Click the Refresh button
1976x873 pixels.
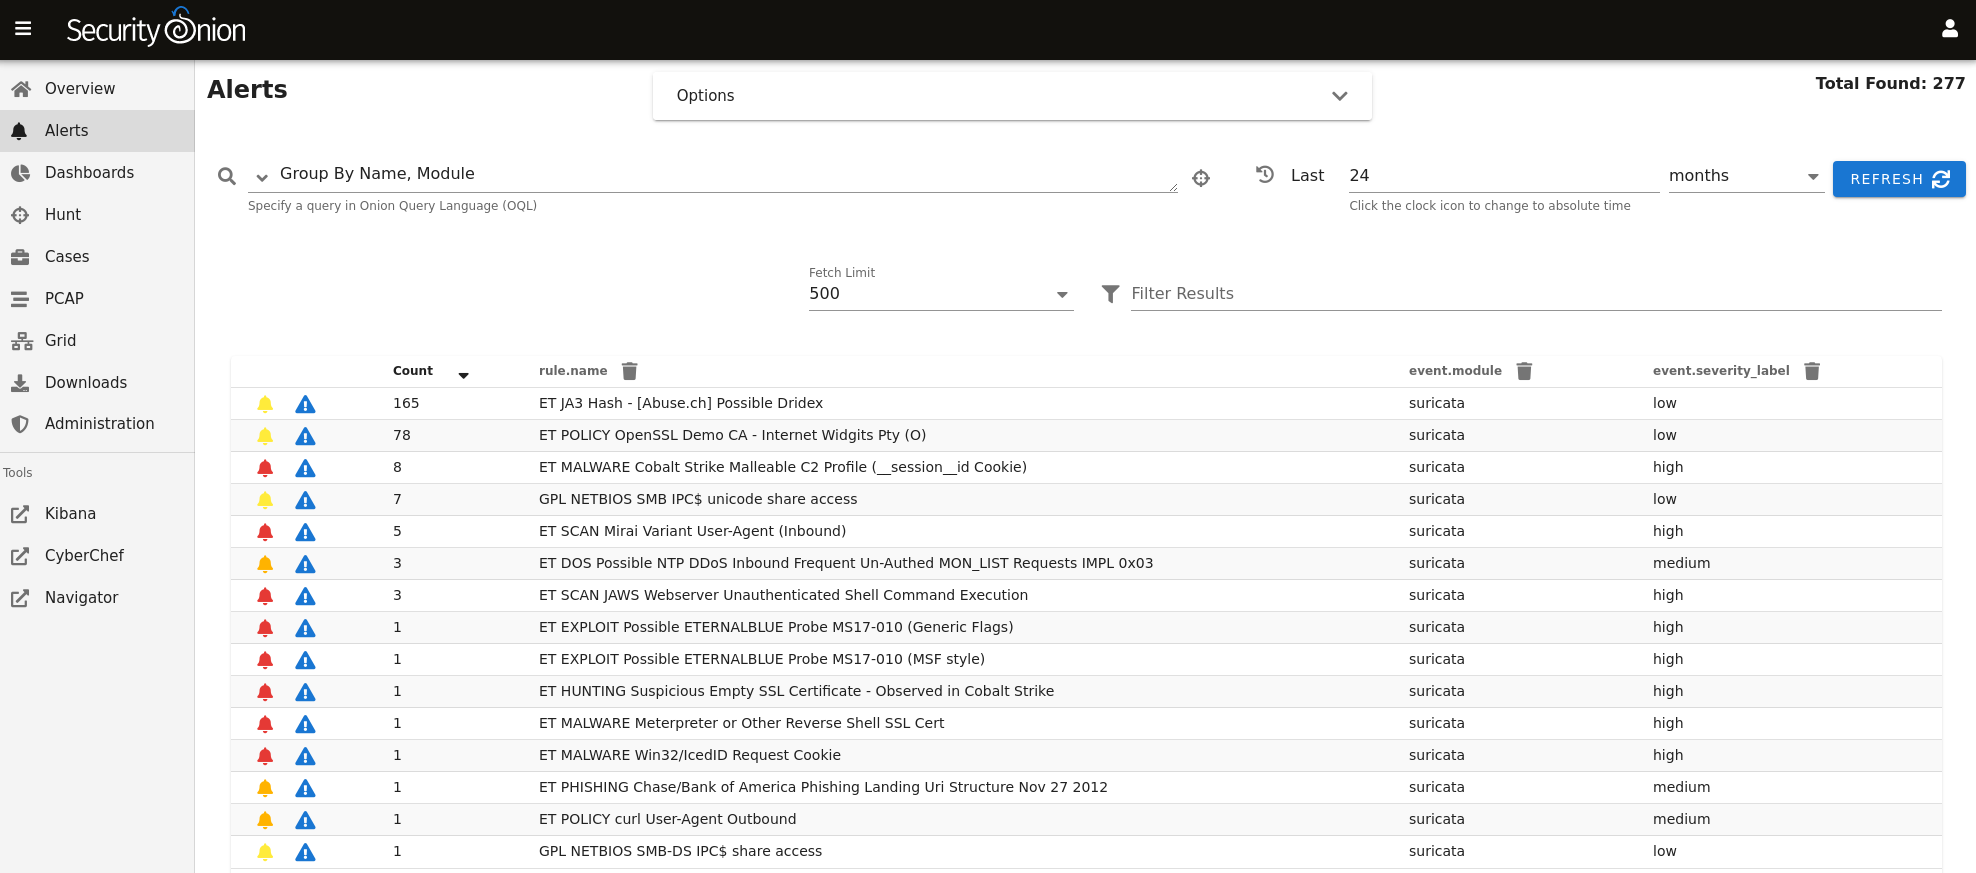pos(1898,179)
